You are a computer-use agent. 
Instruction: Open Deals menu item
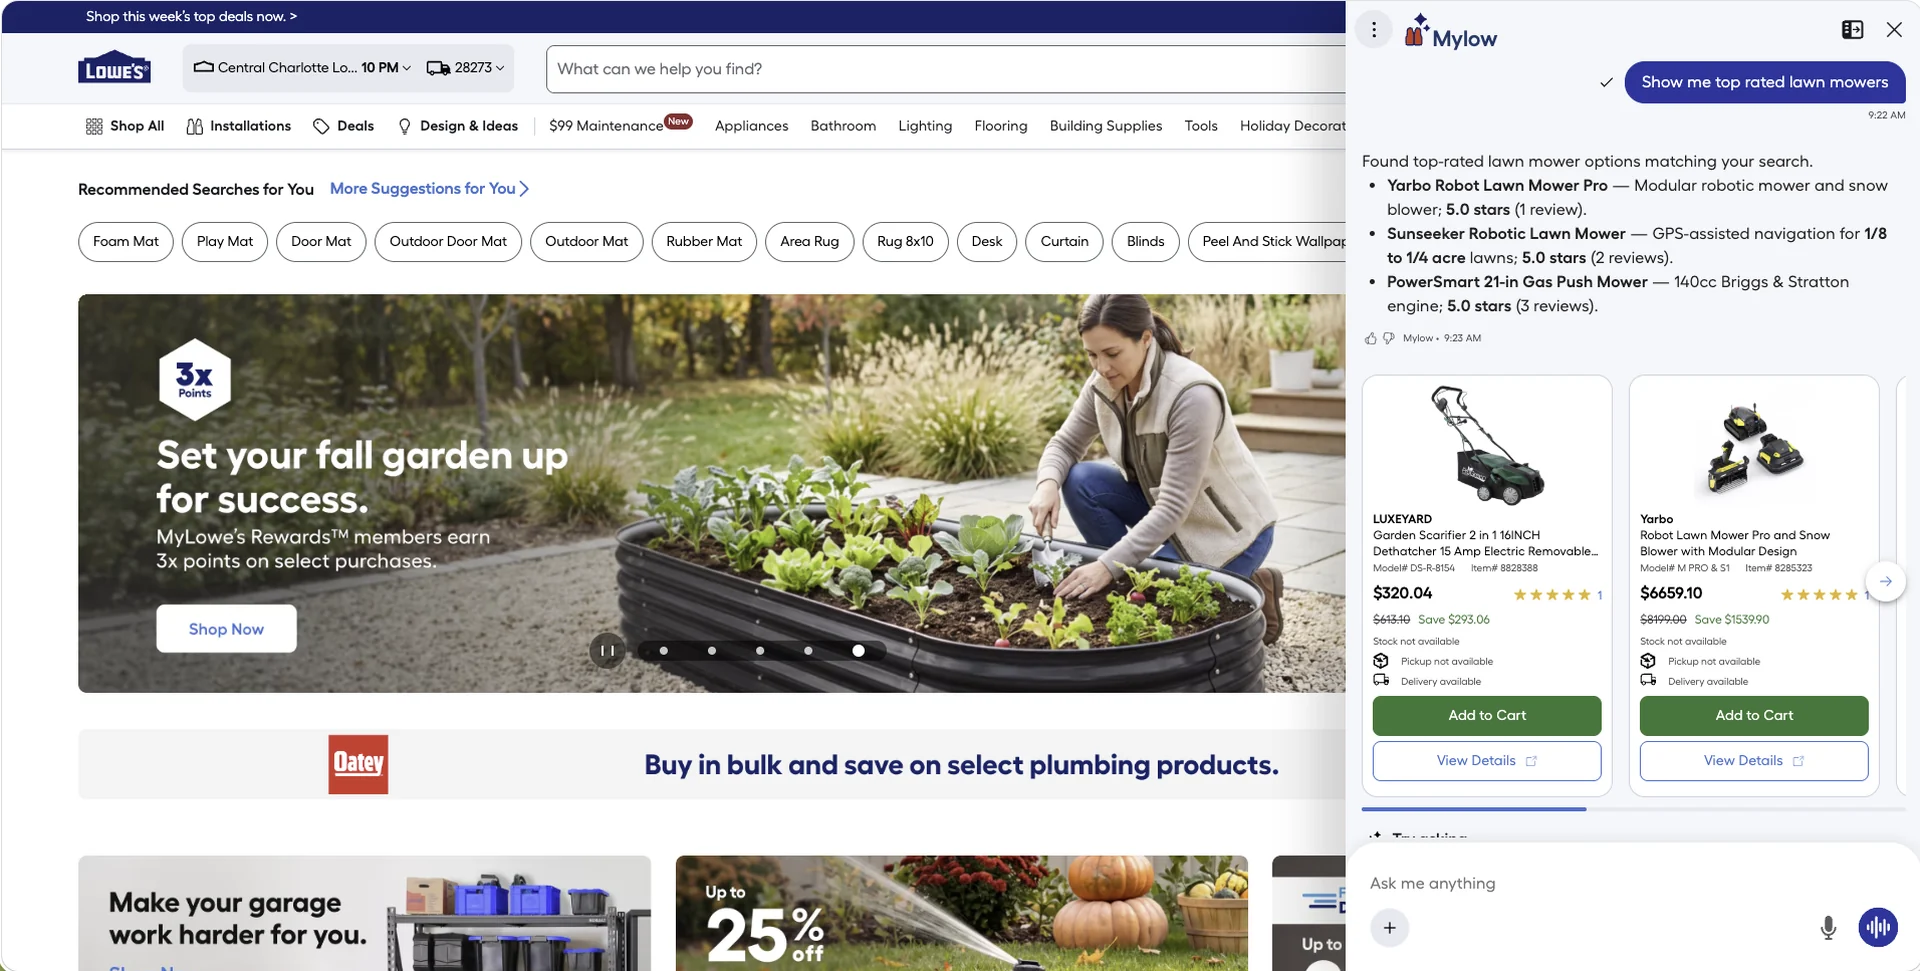coord(344,126)
